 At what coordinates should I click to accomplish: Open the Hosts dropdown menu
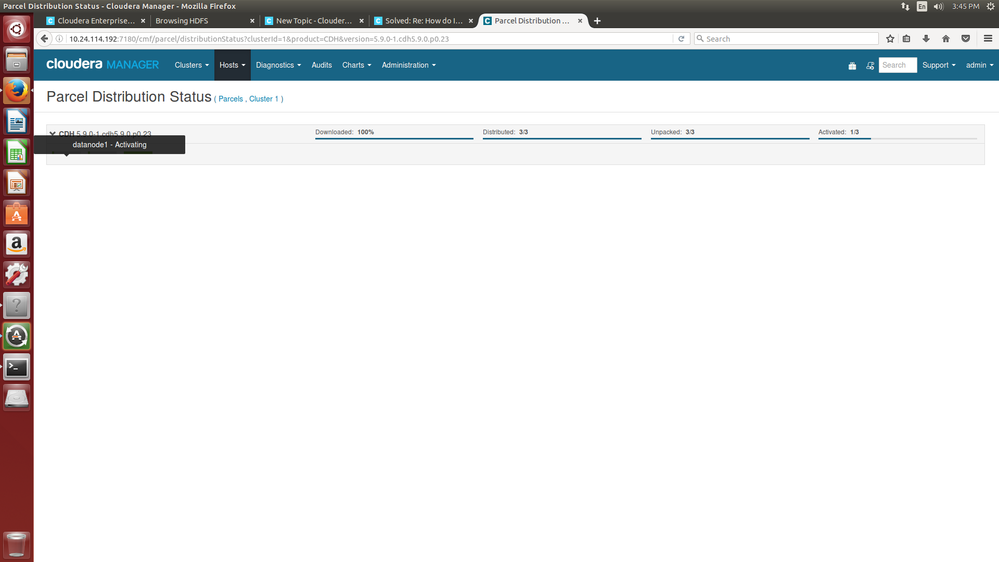(x=232, y=65)
